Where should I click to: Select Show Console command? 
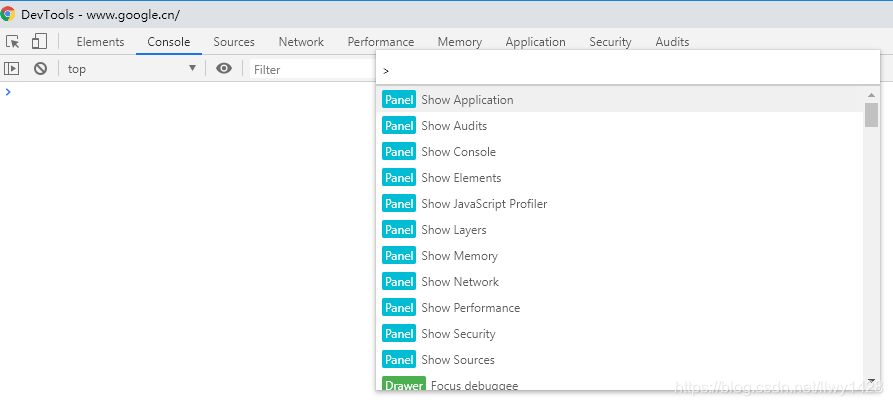point(620,152)
